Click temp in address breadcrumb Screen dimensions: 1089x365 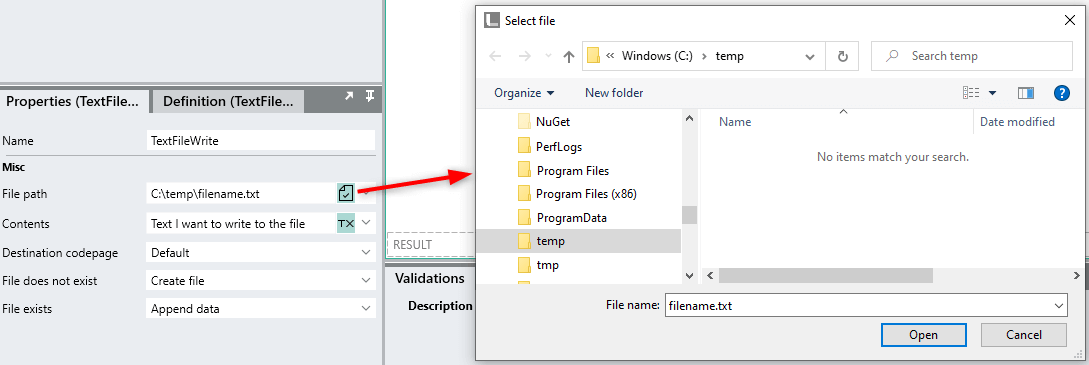point(729,56)
